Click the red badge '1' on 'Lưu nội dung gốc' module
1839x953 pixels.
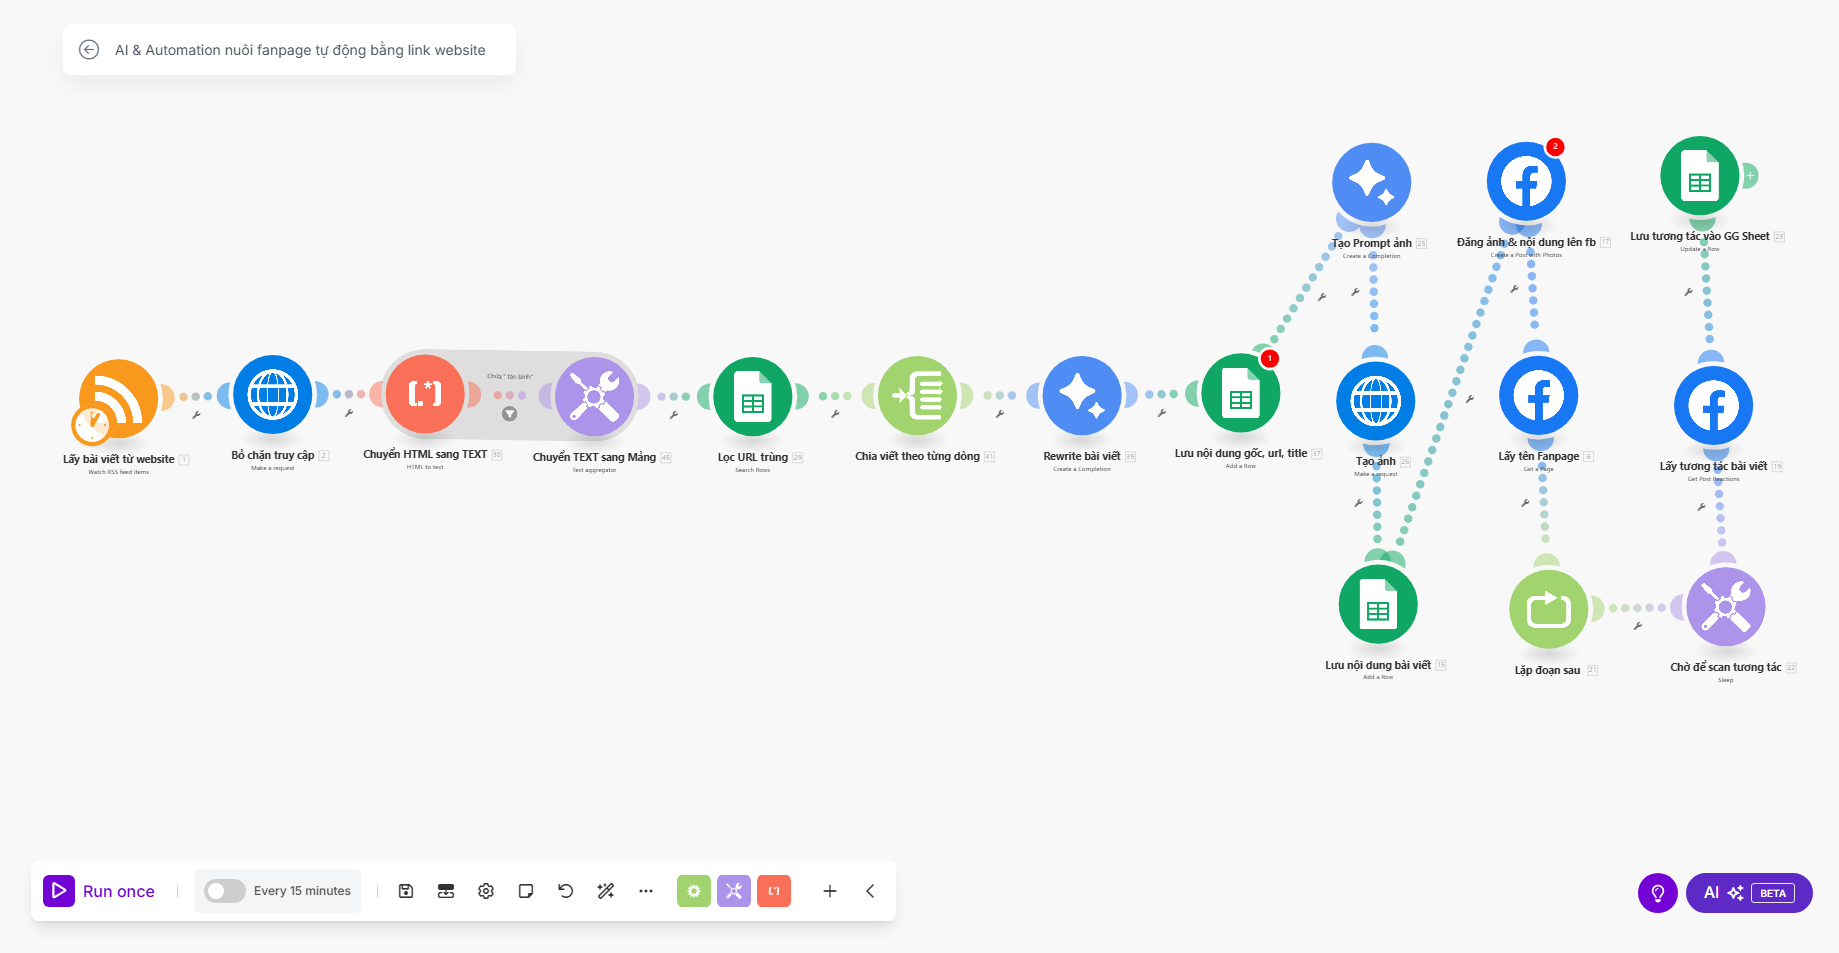1270,358
